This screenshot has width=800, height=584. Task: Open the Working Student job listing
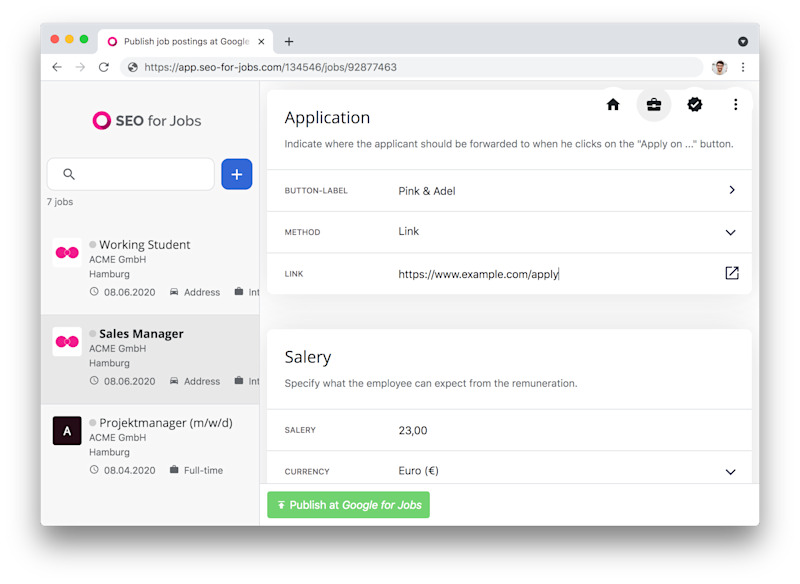(150, 268)
